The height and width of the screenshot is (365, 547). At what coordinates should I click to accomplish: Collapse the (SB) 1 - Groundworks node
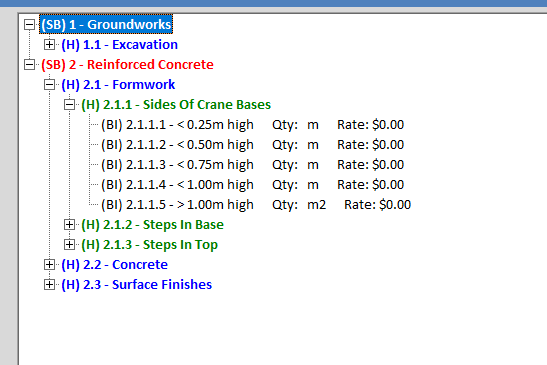[x=30, y=25]
